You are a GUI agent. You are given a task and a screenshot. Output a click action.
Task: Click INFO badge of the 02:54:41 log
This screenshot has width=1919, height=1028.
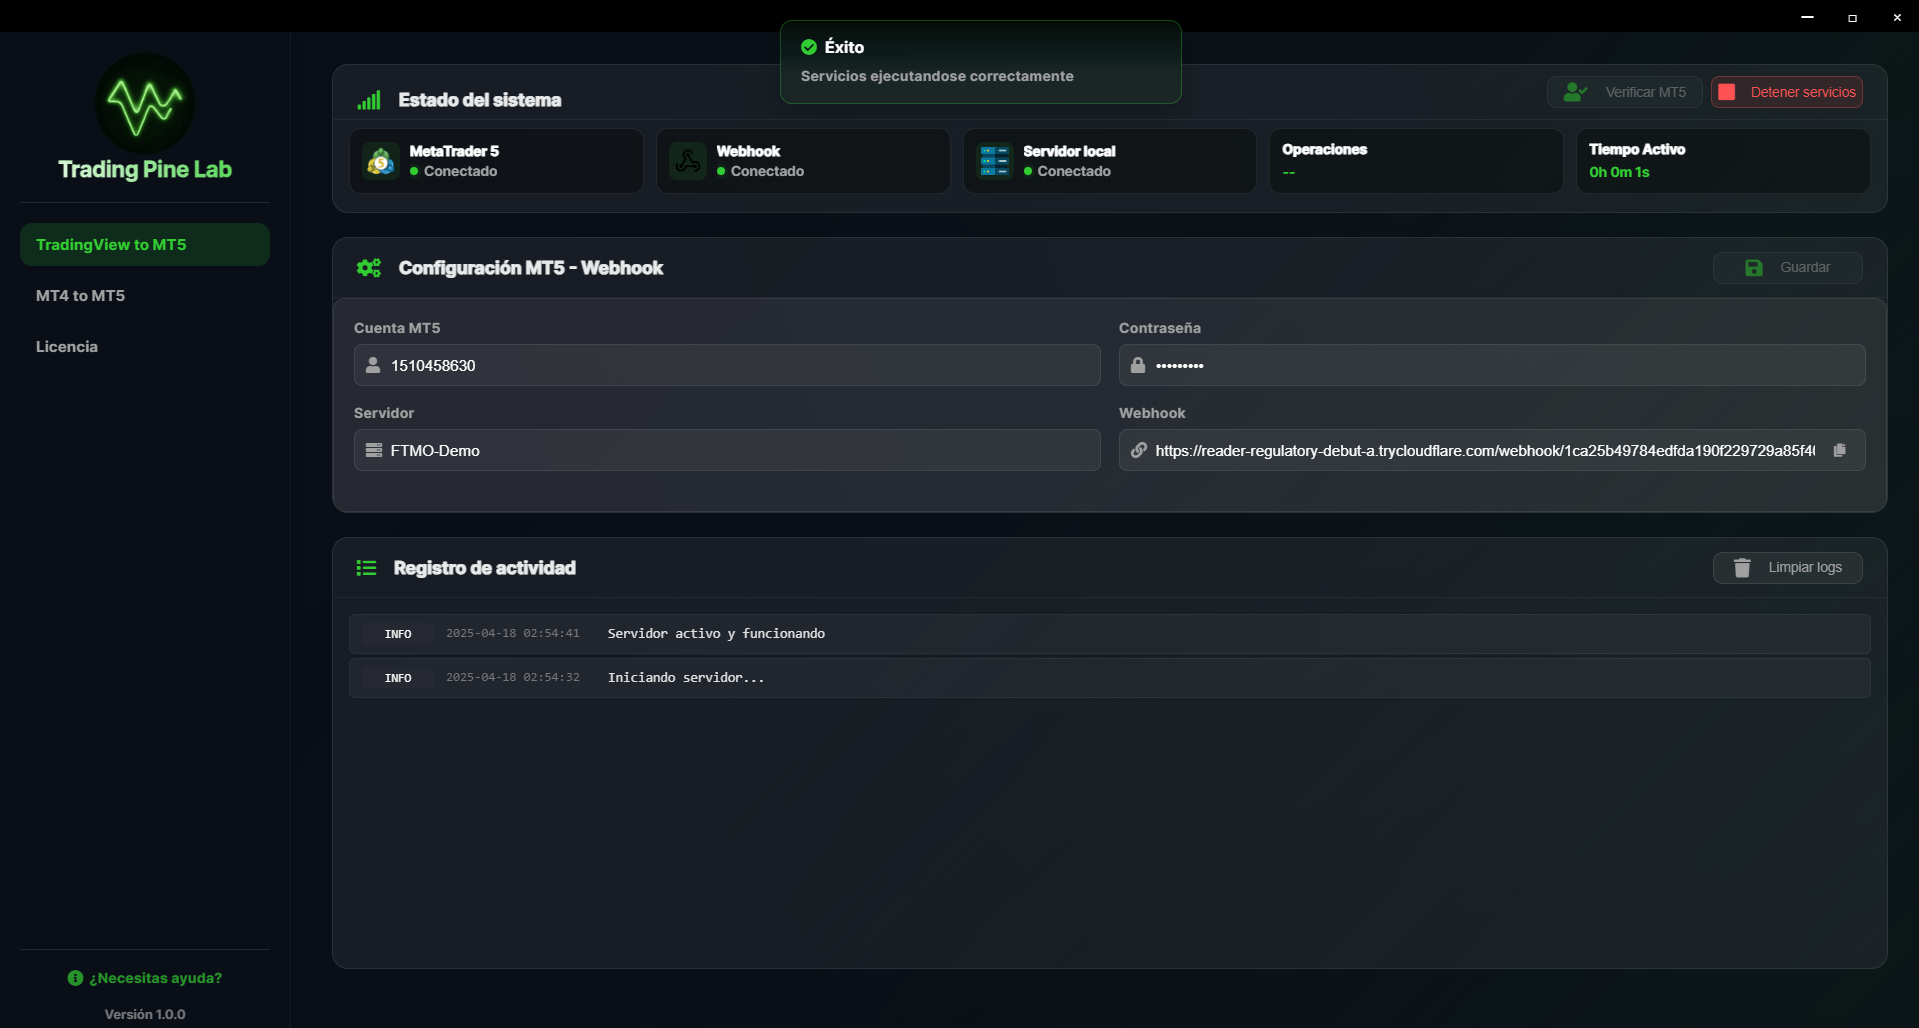398,634
